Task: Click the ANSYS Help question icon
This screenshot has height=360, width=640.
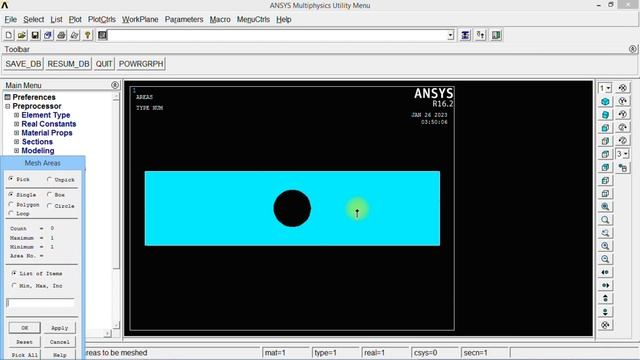Action: pos(87,36)
